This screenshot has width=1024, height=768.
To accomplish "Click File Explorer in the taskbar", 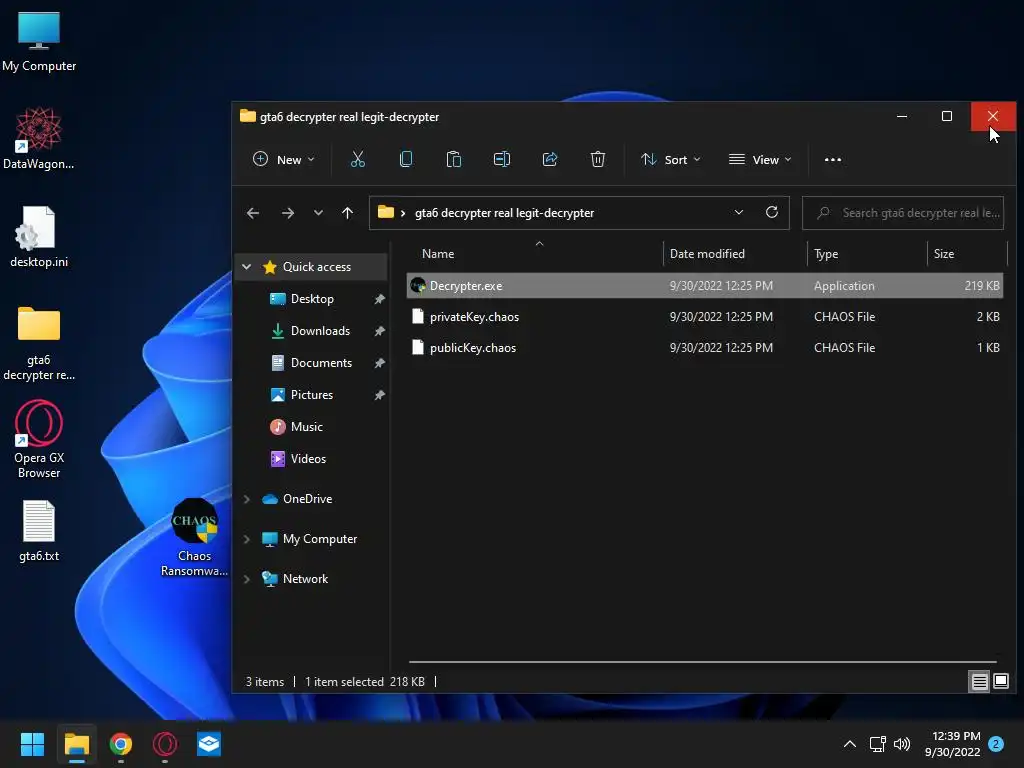I will 76,744.
